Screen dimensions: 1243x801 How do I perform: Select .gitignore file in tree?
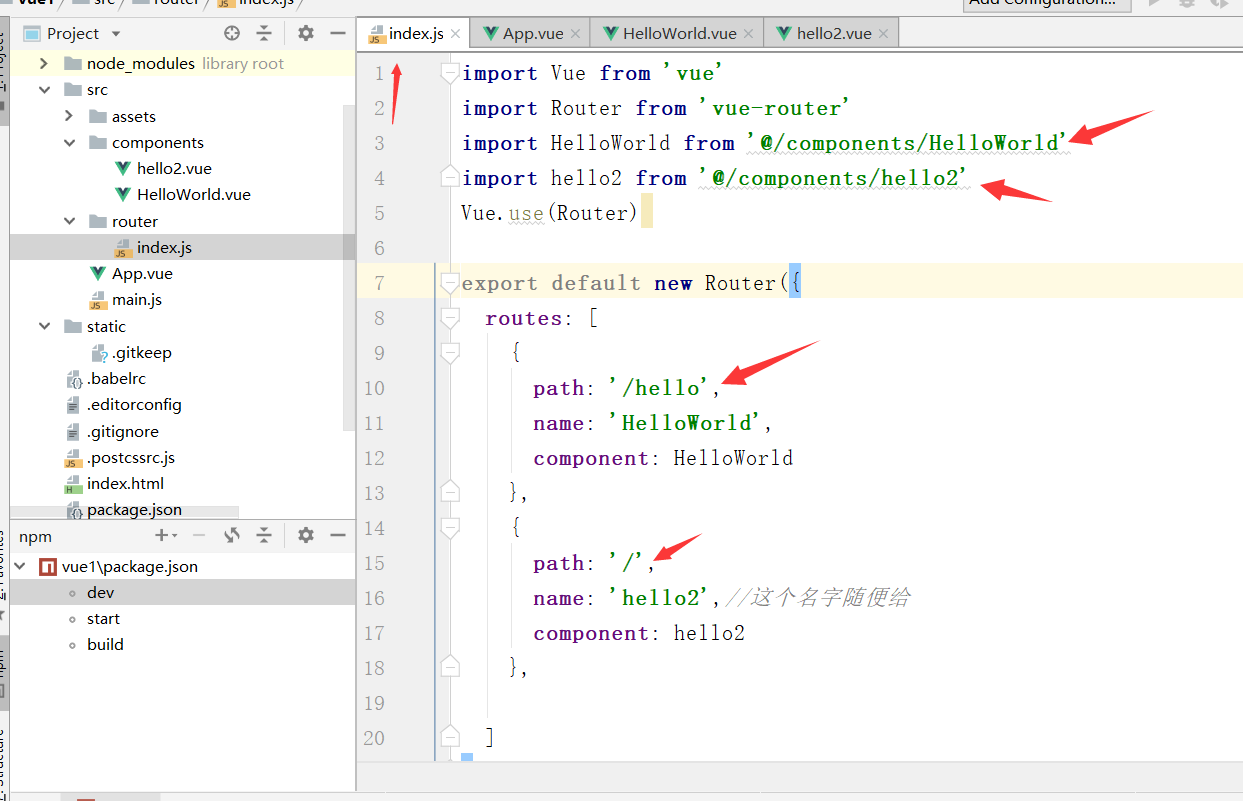tap(122, 432)
